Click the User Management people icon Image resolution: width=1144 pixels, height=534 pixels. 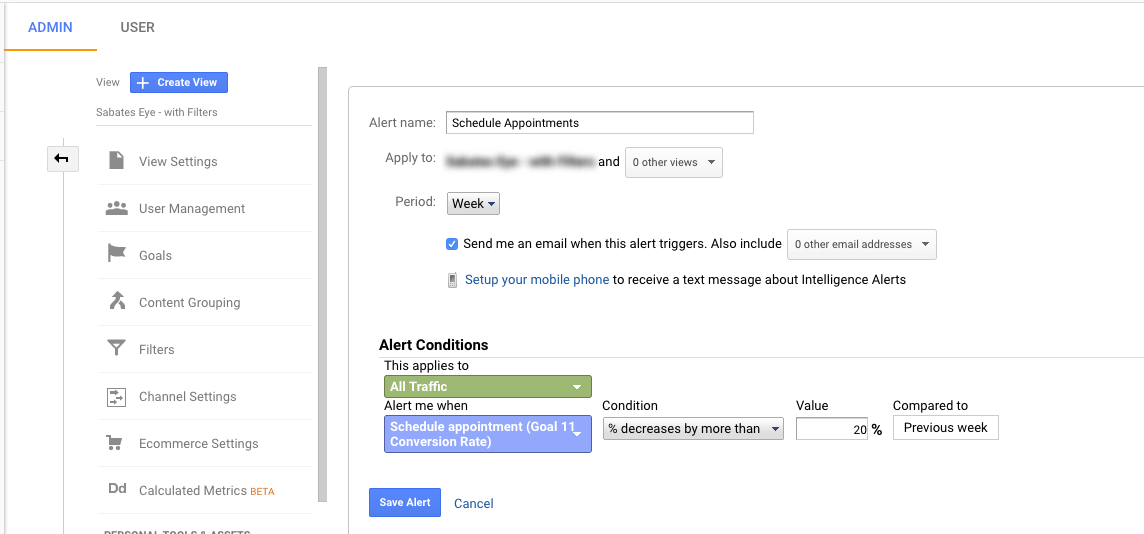pyautogui.click(x=117, y=208)
